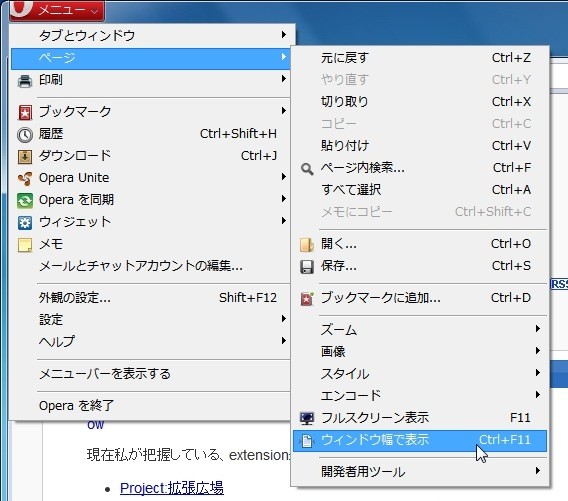Open the Project:拡張広場 link
The image size is (568, 501).
(172, 488)
